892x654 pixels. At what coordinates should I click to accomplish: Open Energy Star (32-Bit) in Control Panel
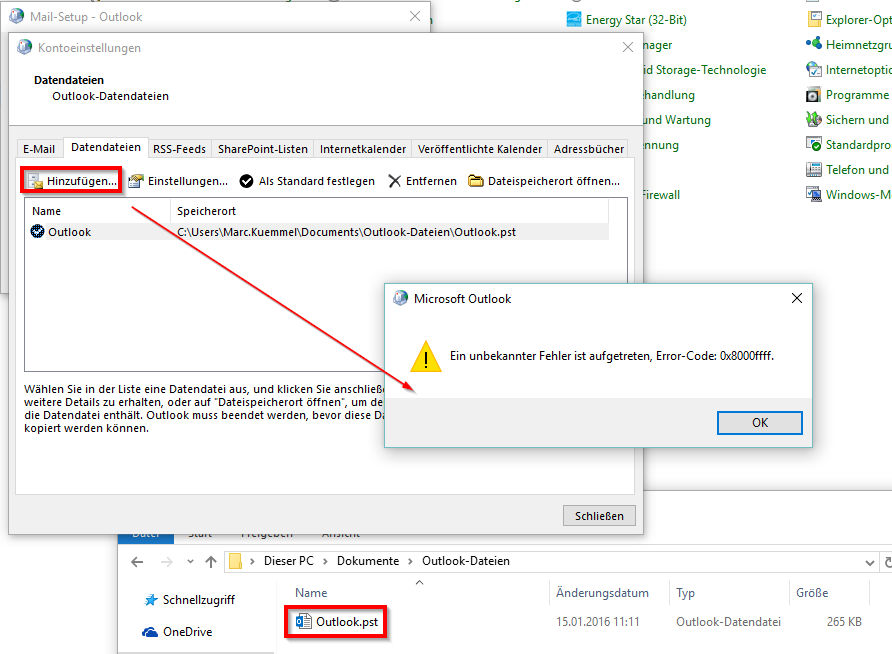635,20
